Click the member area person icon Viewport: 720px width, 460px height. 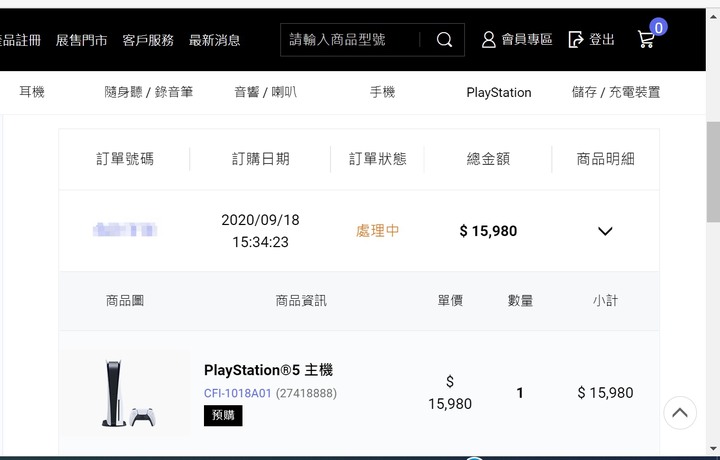pos(489,40)
